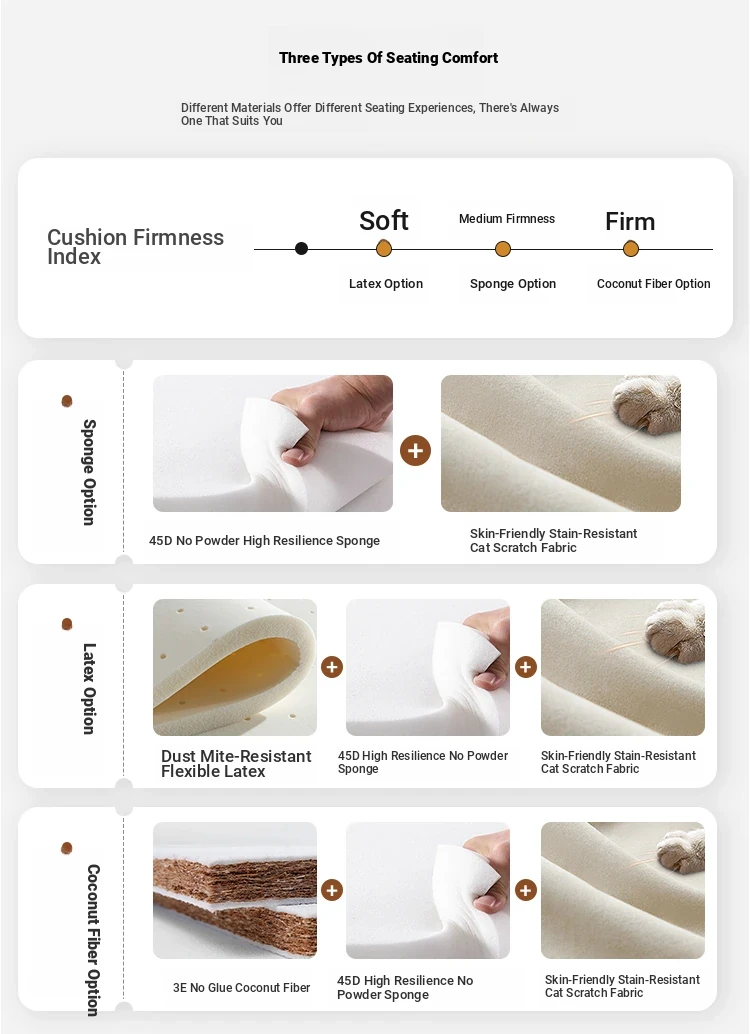Image resolution: width=750 pixels, height=1034 pixels.
Task: Click the second plus icon in Coconut Fiber row
Action: pyautogui.click(x=526, y=890)
